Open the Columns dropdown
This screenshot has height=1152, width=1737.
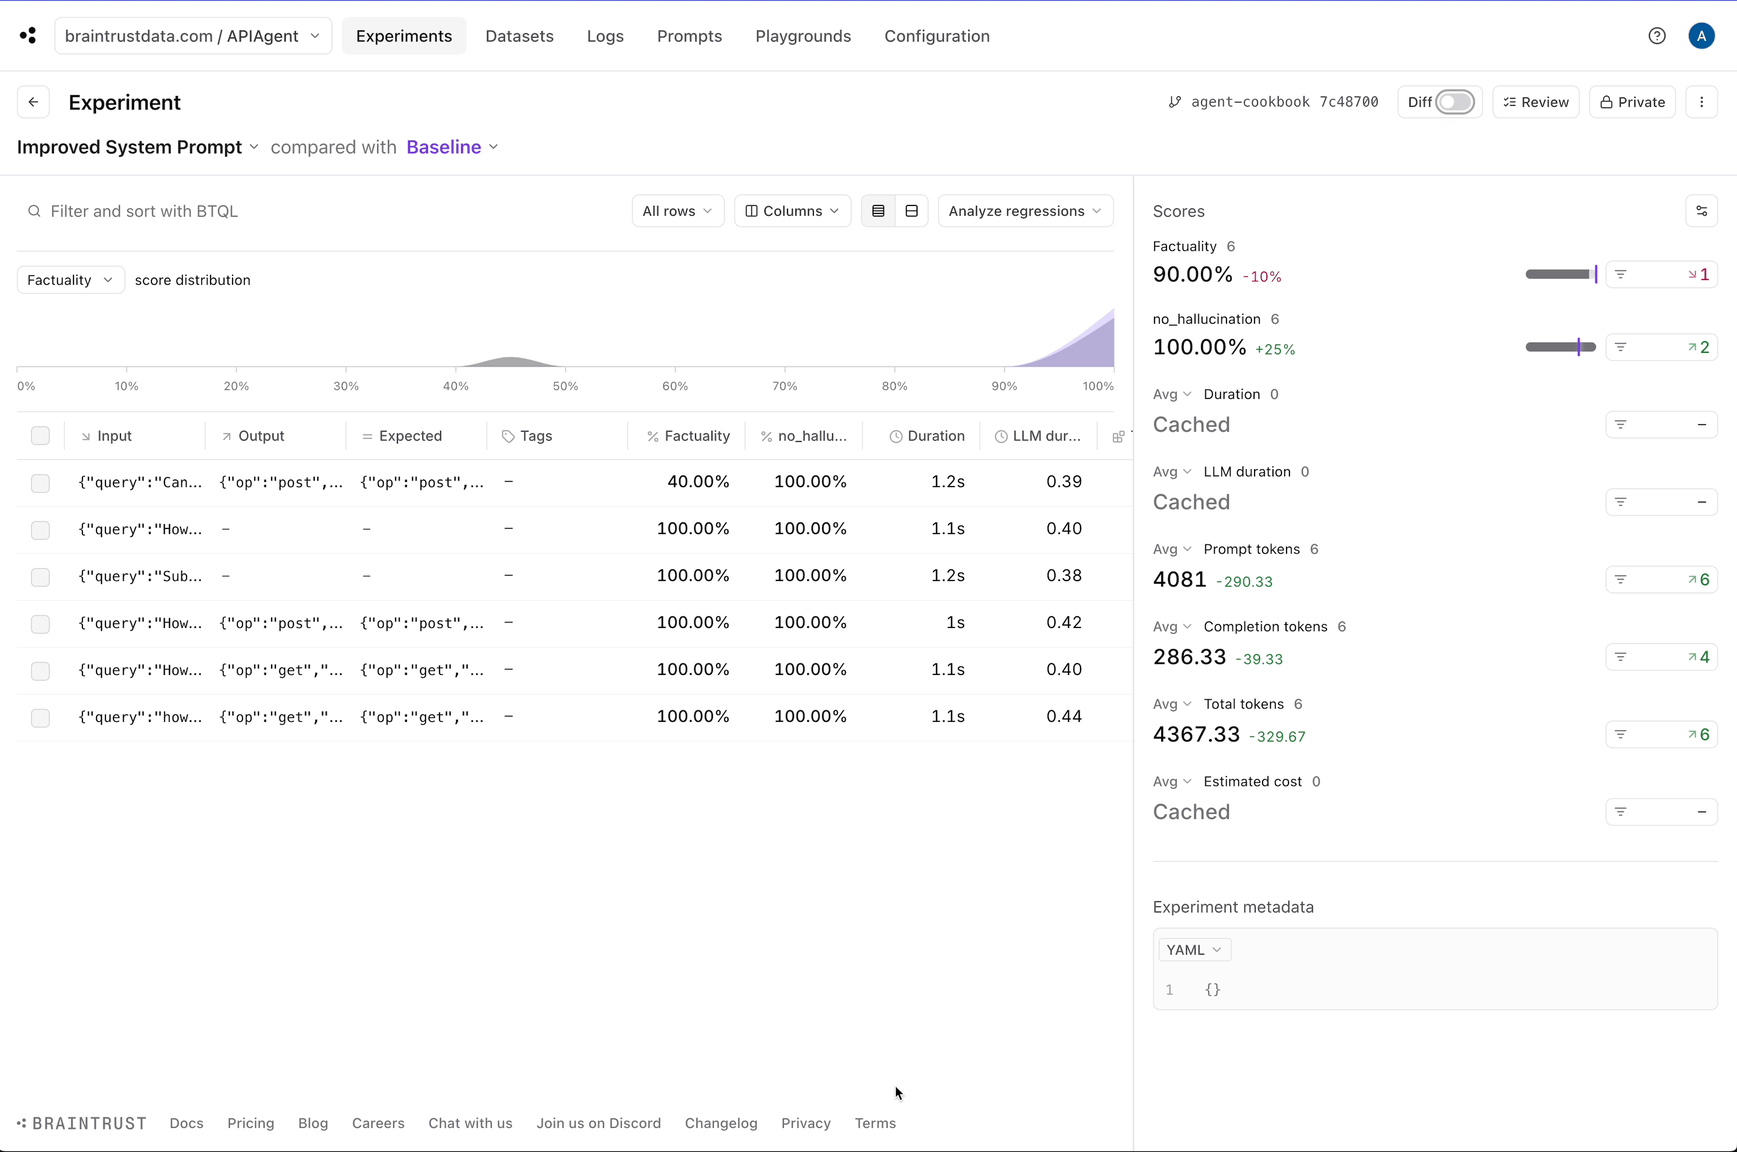click(792, 211)
